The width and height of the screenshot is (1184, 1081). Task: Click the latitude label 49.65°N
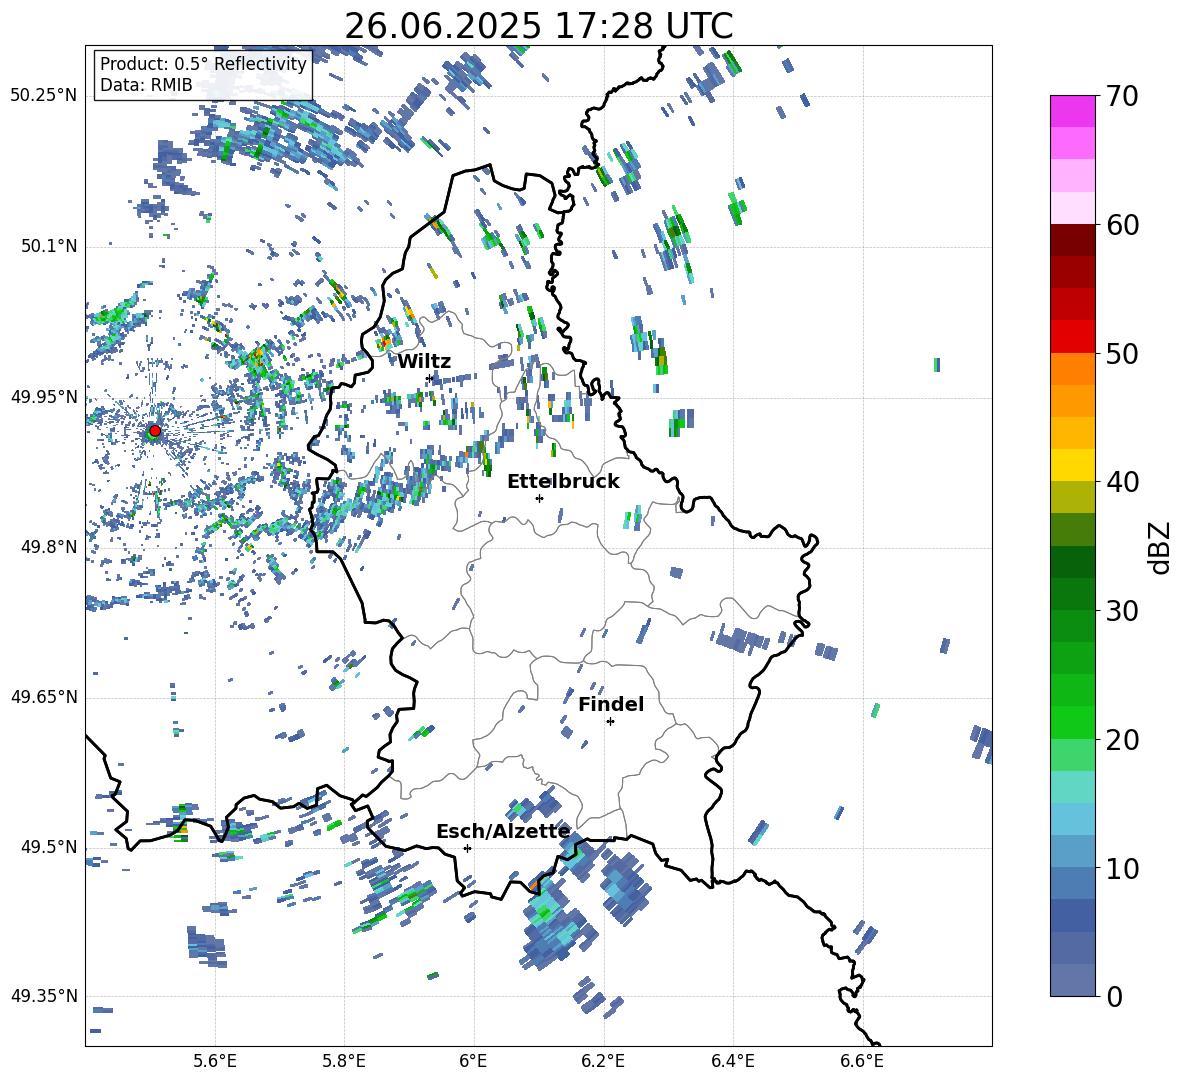[44, 697]
